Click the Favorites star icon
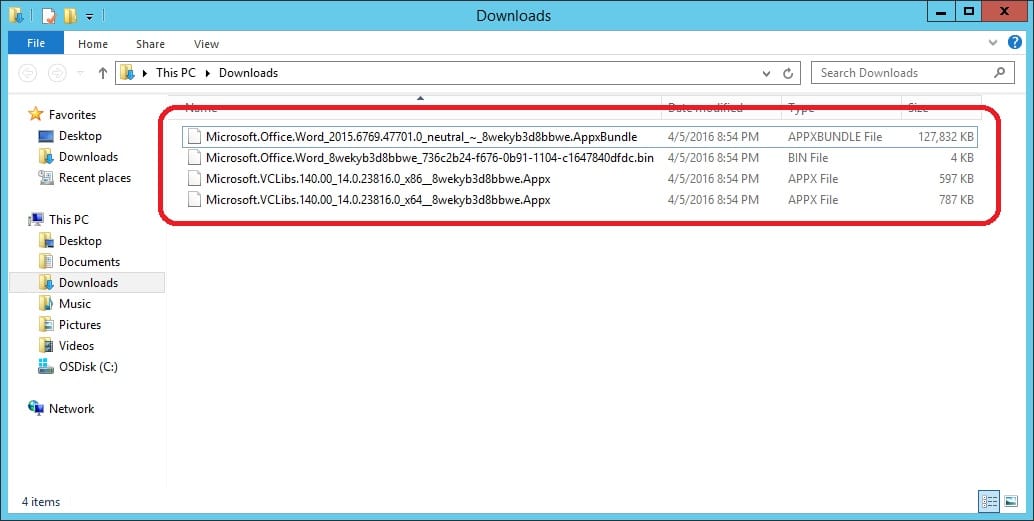 [x=35, y=114]
